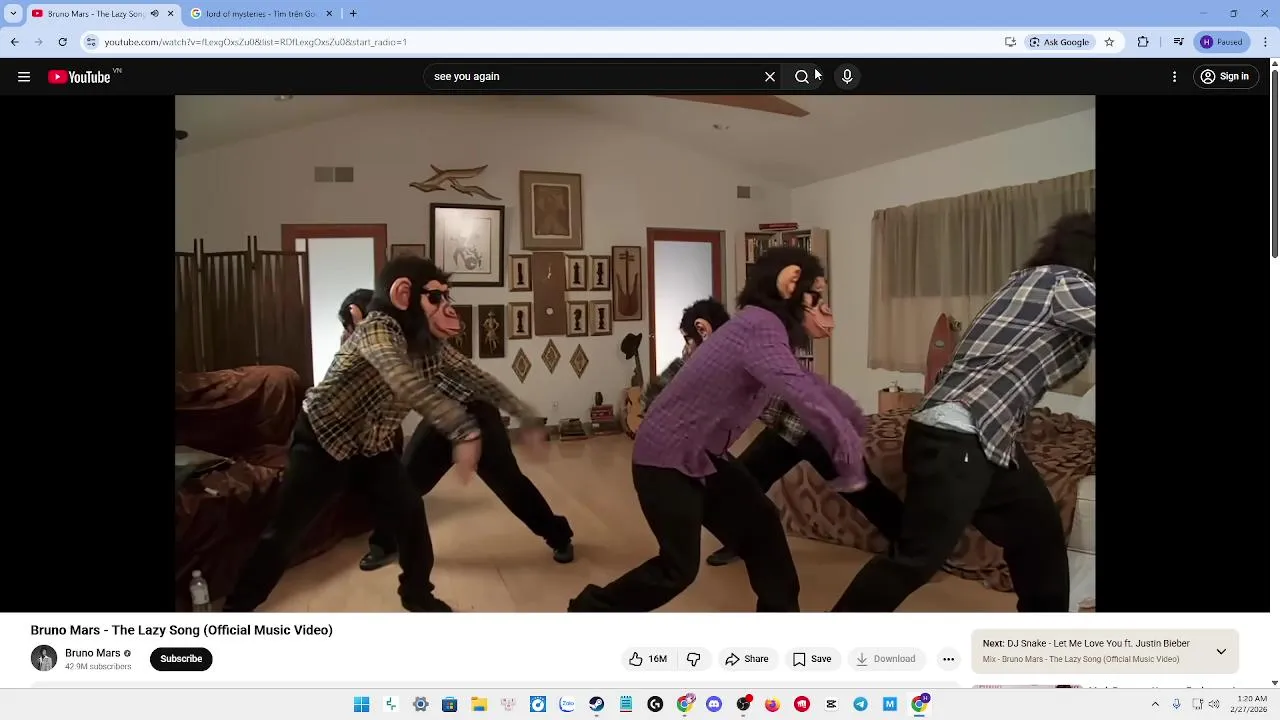Like the Lazy Song video
Image resolution: width=1280 pixels, height=720 pixels.
(648, 659)
